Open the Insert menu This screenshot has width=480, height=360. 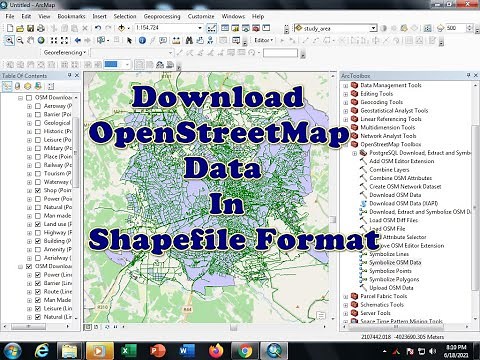click(x=99, y=16)
